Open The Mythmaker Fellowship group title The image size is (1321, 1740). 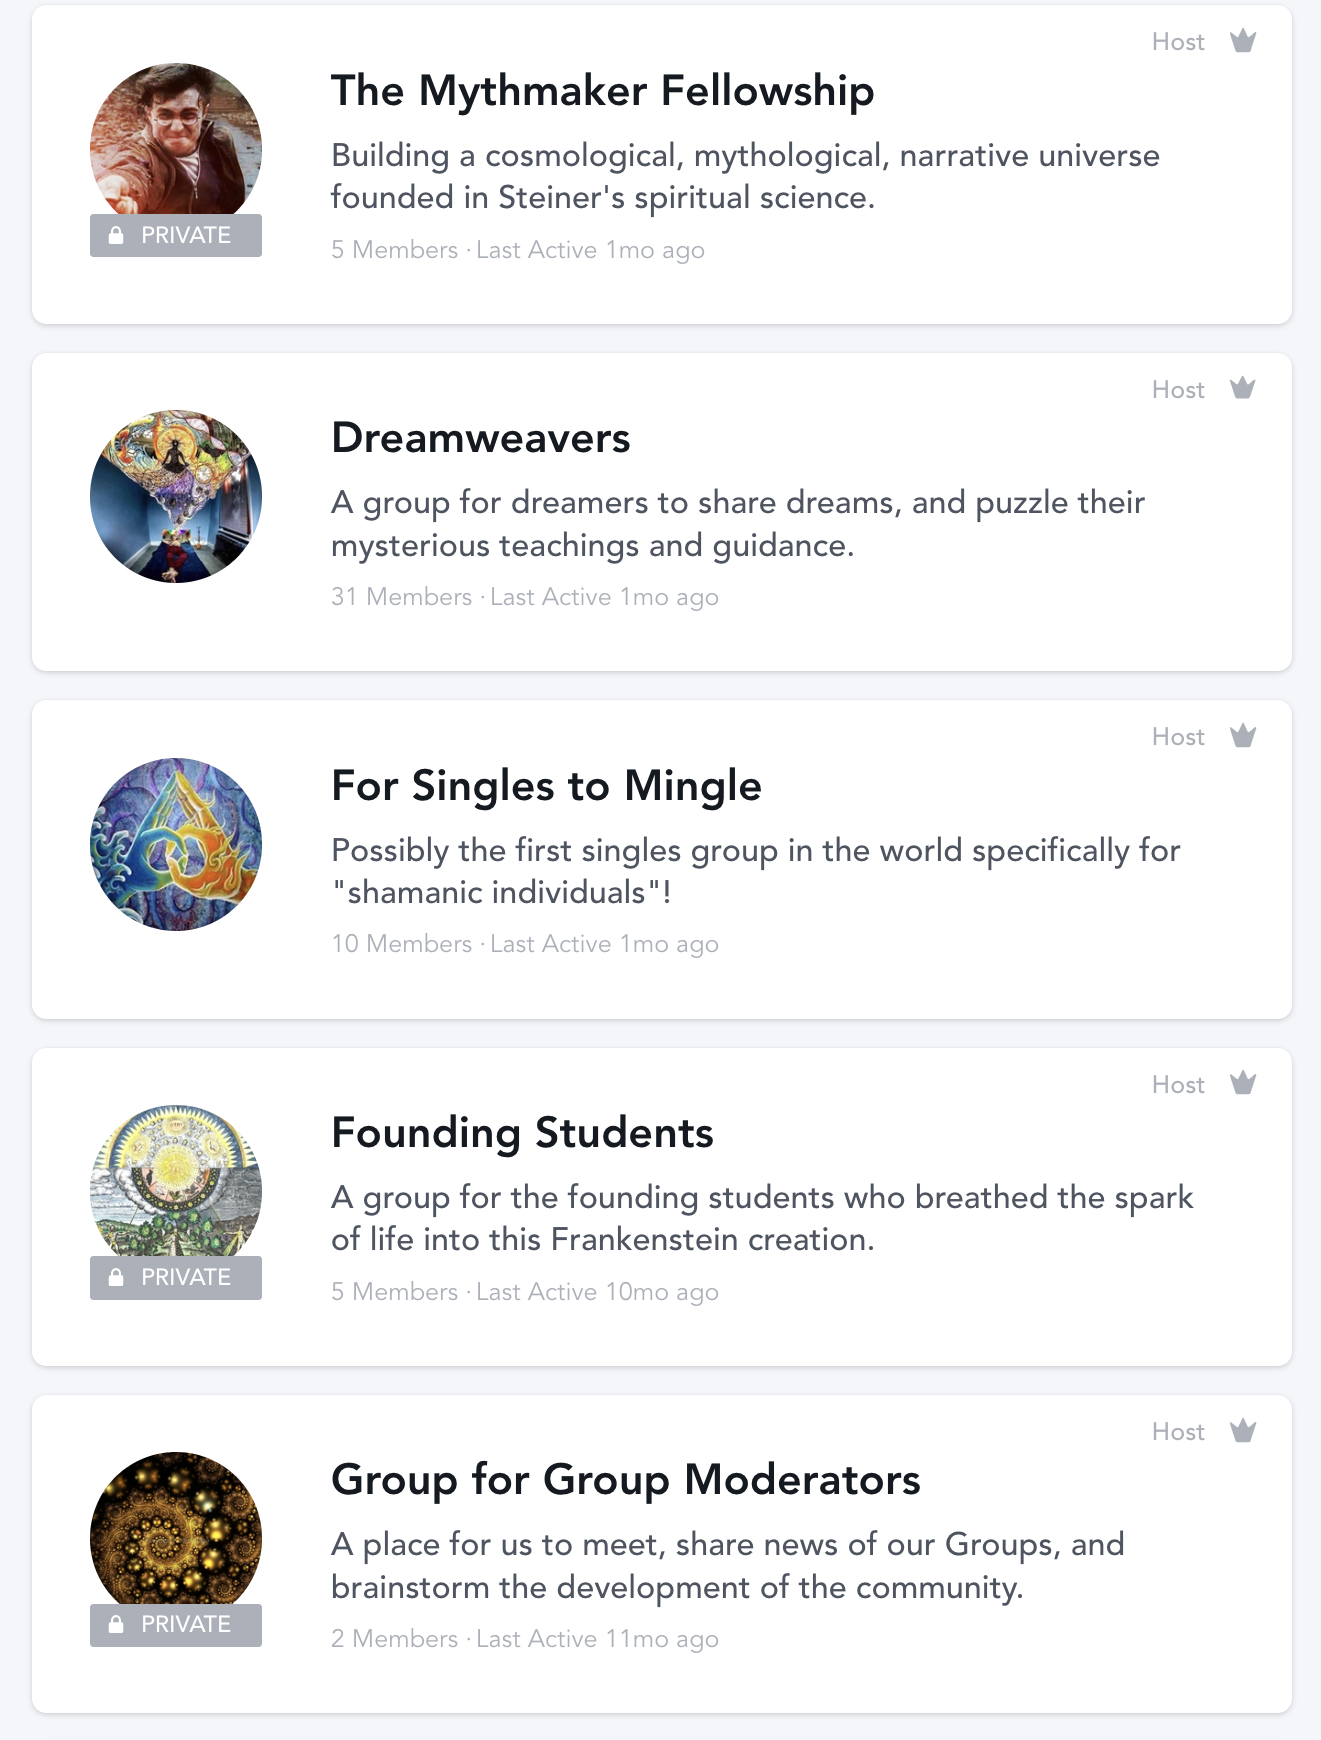point(602,91)
